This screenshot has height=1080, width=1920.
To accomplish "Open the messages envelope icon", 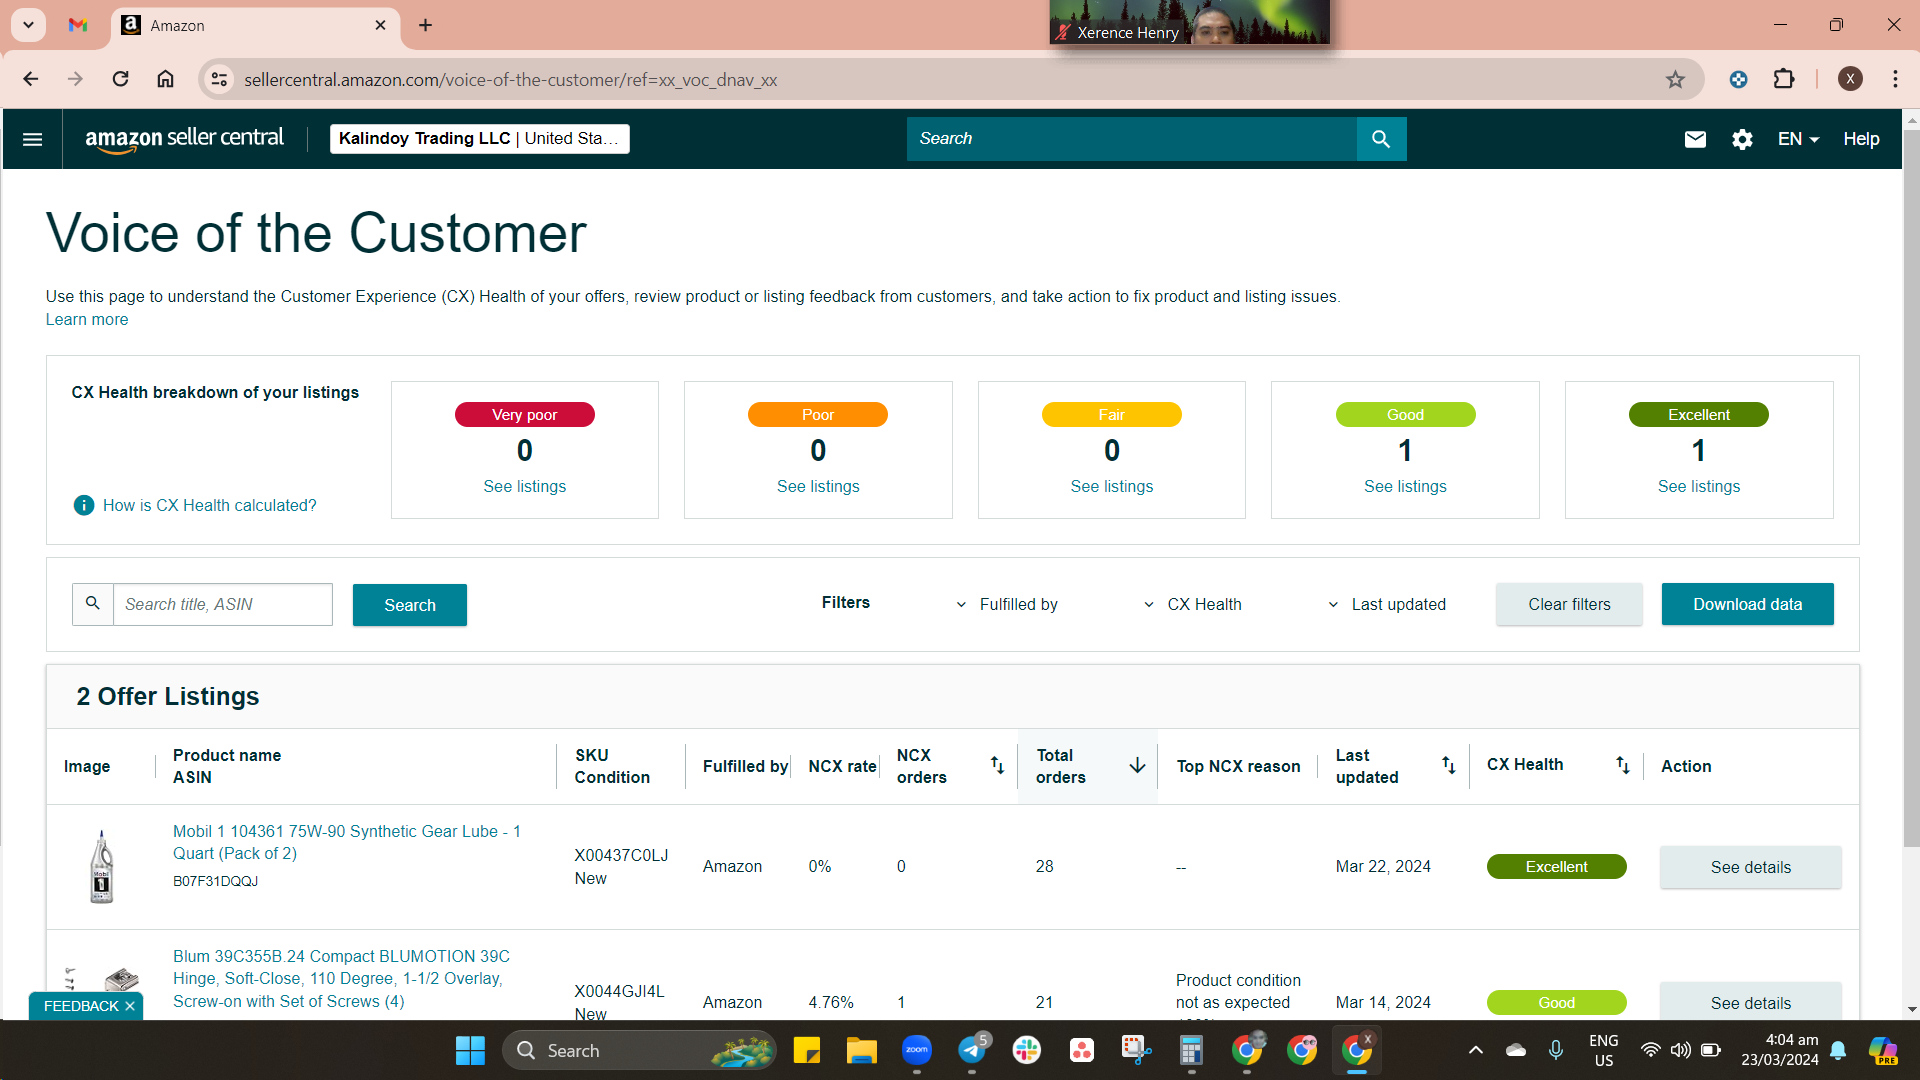I will click(x=1695, y=139).
